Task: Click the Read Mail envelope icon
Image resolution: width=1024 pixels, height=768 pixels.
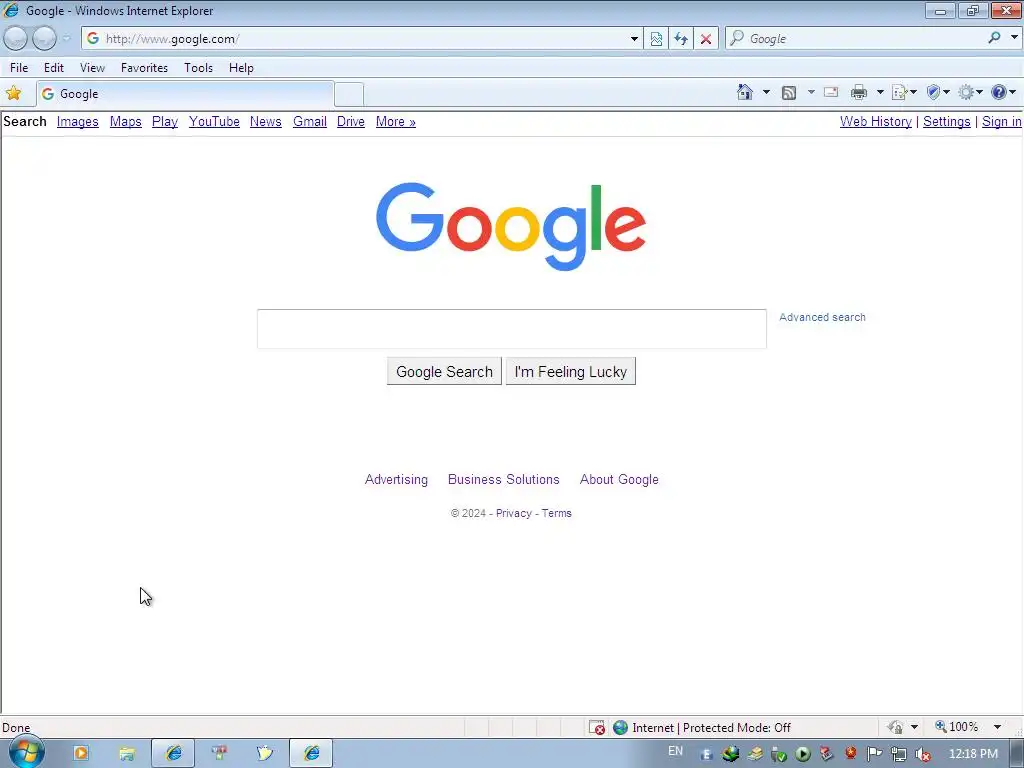Action: click(831, 92)
